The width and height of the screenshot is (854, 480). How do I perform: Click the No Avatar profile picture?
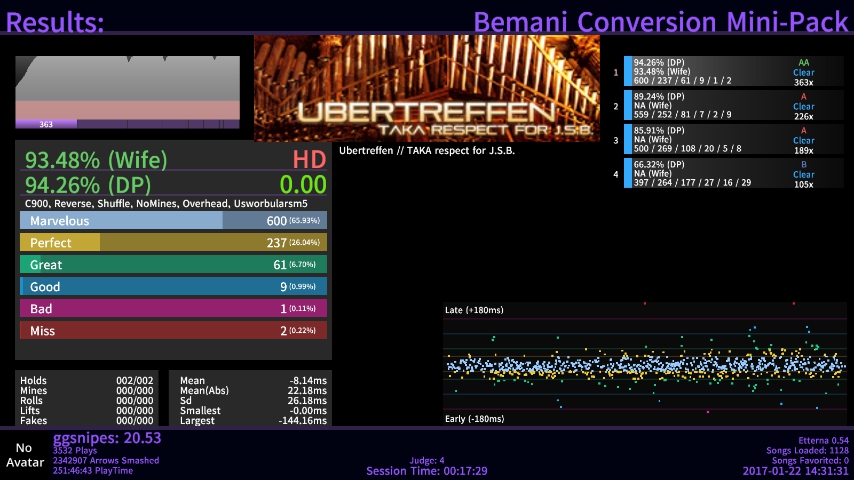(23, 455)
